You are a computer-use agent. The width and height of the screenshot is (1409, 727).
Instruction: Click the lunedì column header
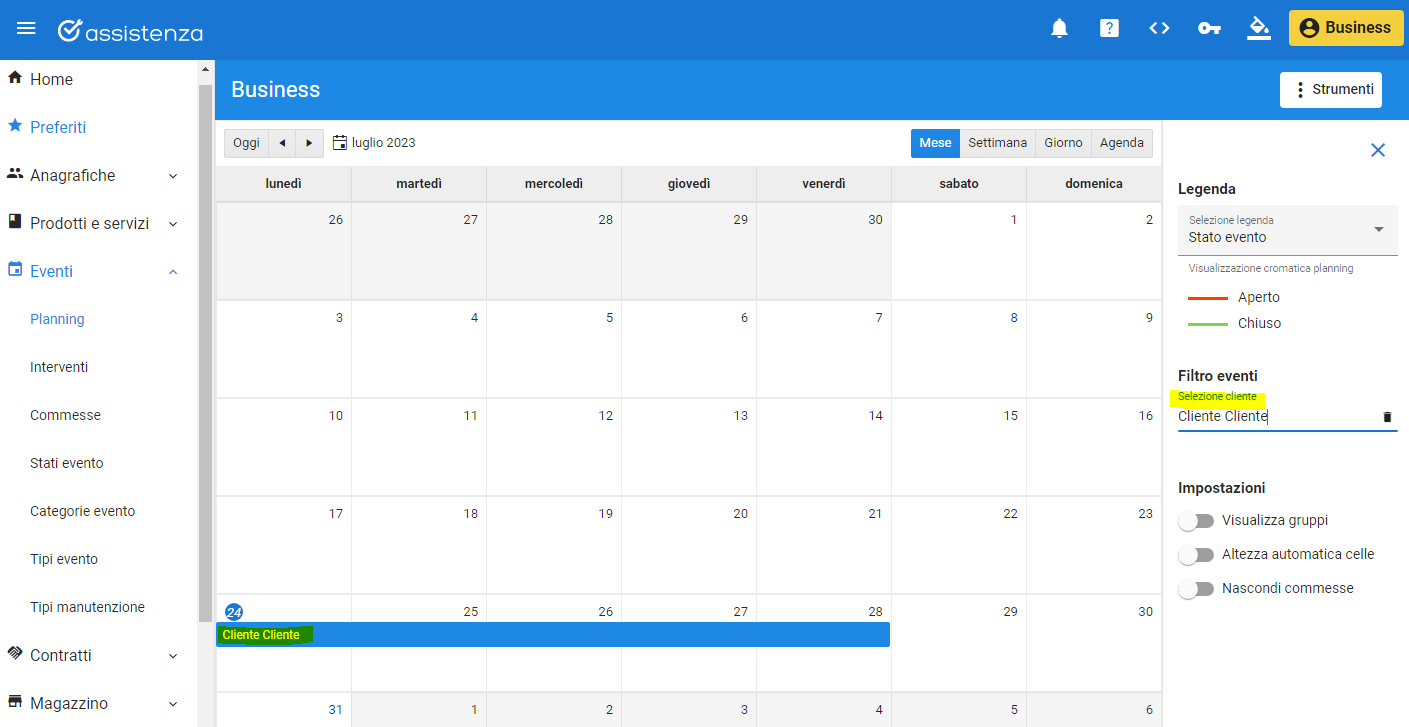[x=284, y=184]
